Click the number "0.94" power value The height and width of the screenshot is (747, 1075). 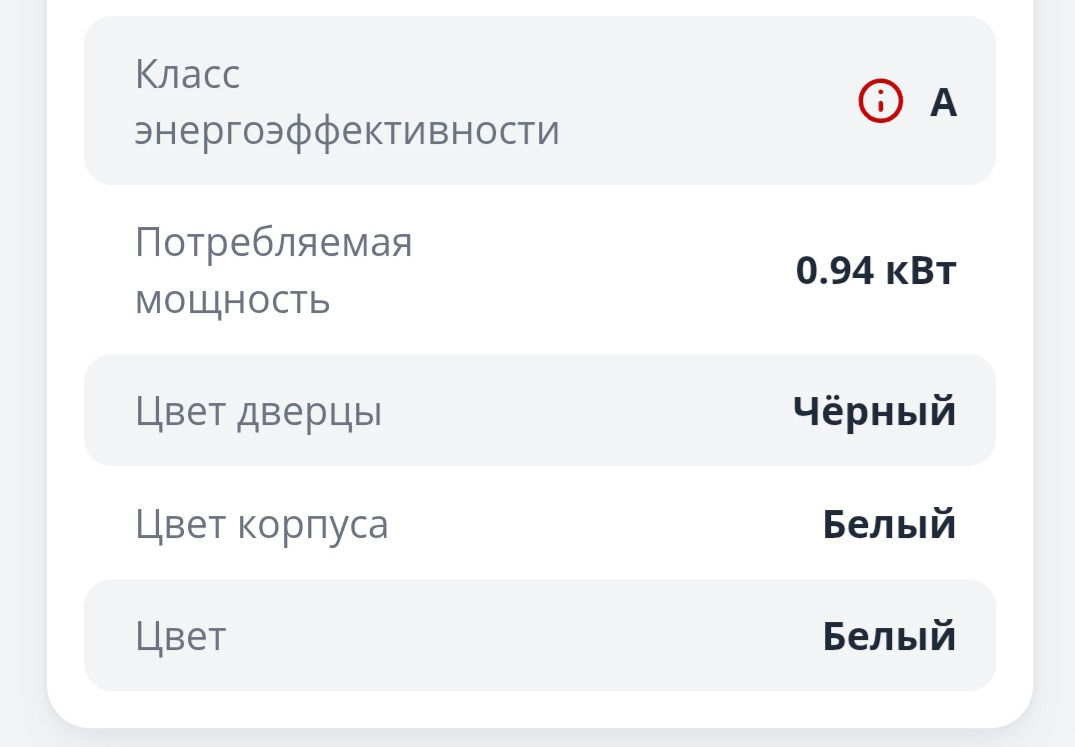point(835,270)
